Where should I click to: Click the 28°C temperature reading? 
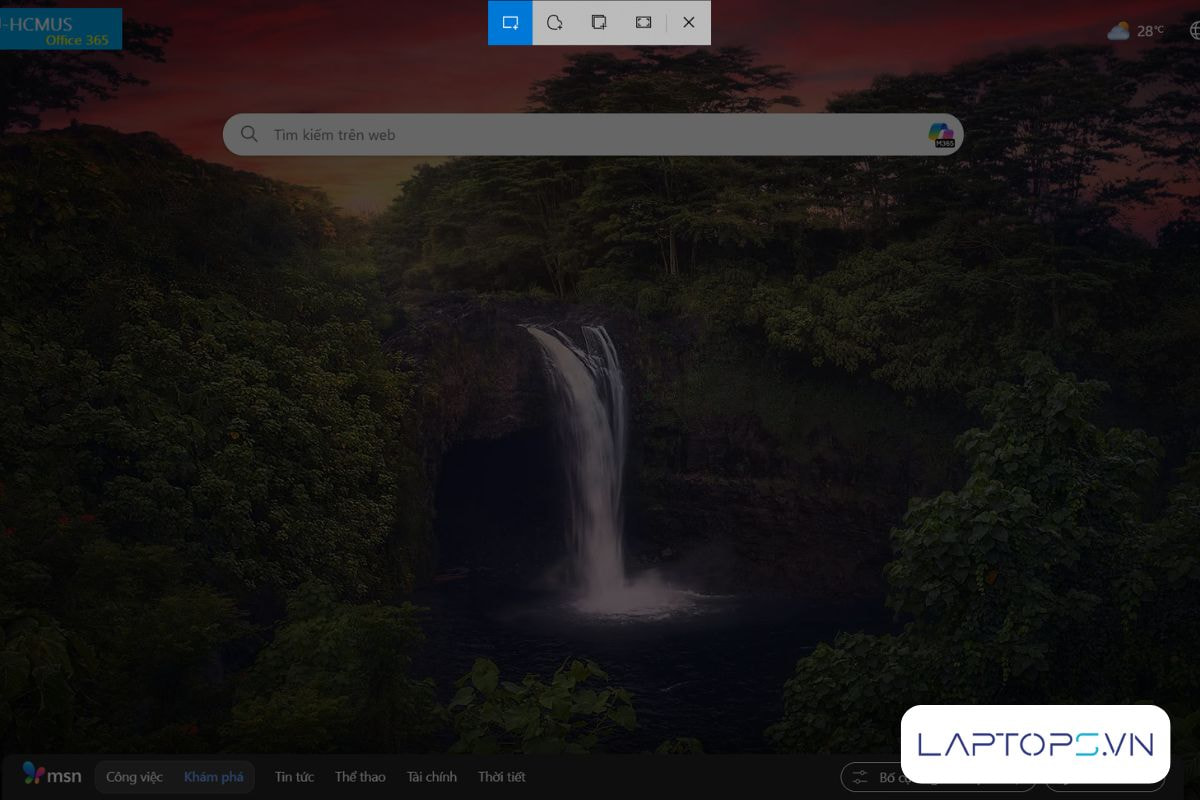coord(1150,31)
